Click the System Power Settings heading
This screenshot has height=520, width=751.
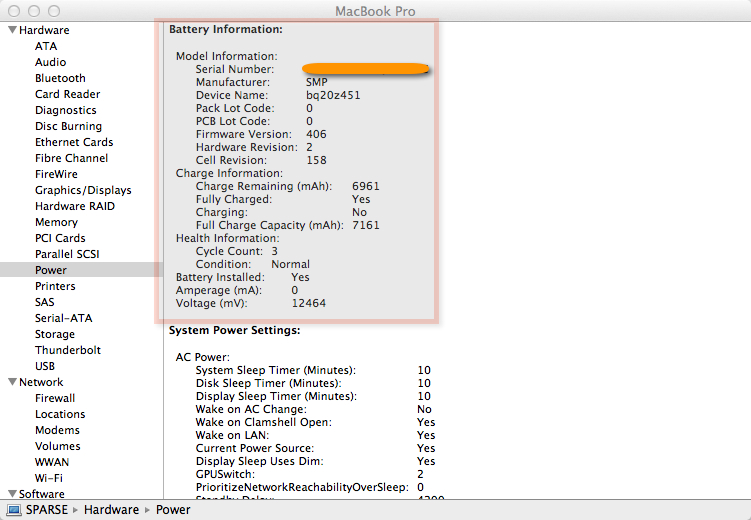pos(235,330)
